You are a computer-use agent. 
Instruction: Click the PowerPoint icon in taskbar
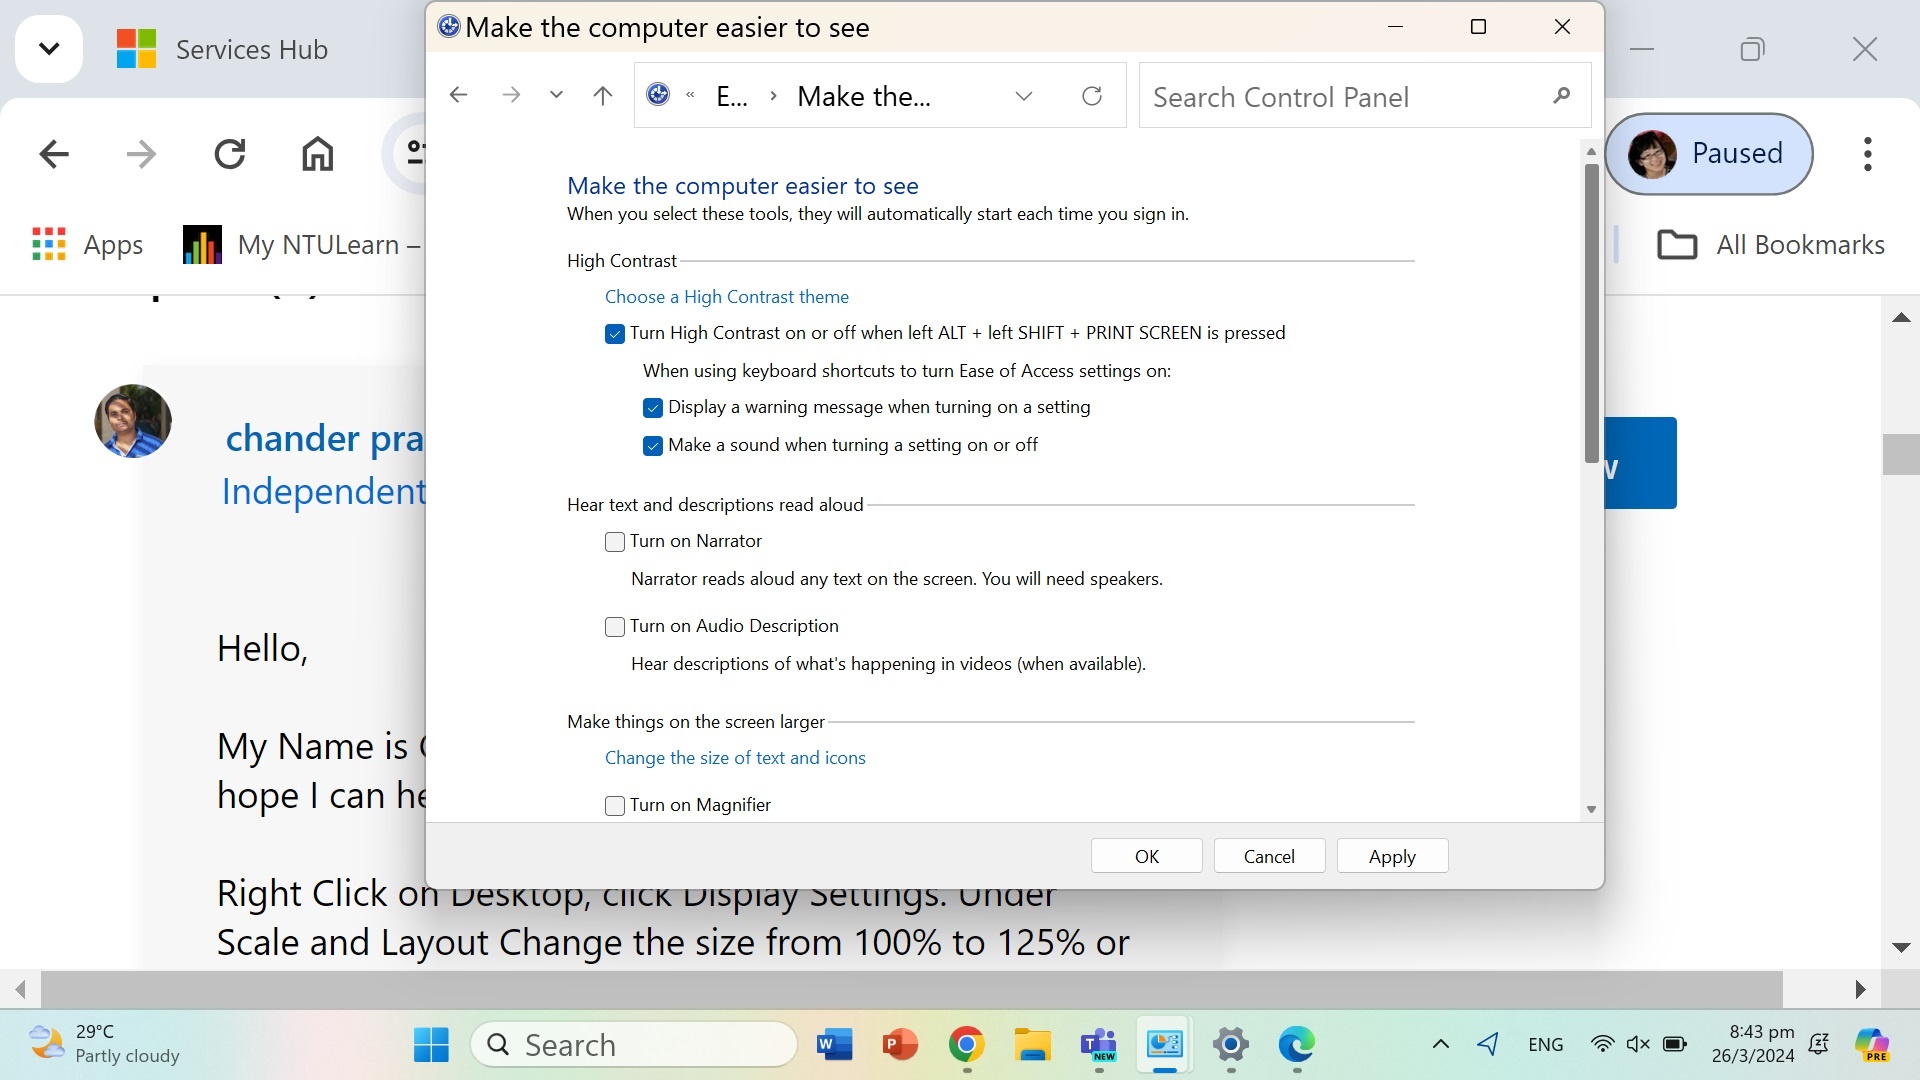(899, 1043)
